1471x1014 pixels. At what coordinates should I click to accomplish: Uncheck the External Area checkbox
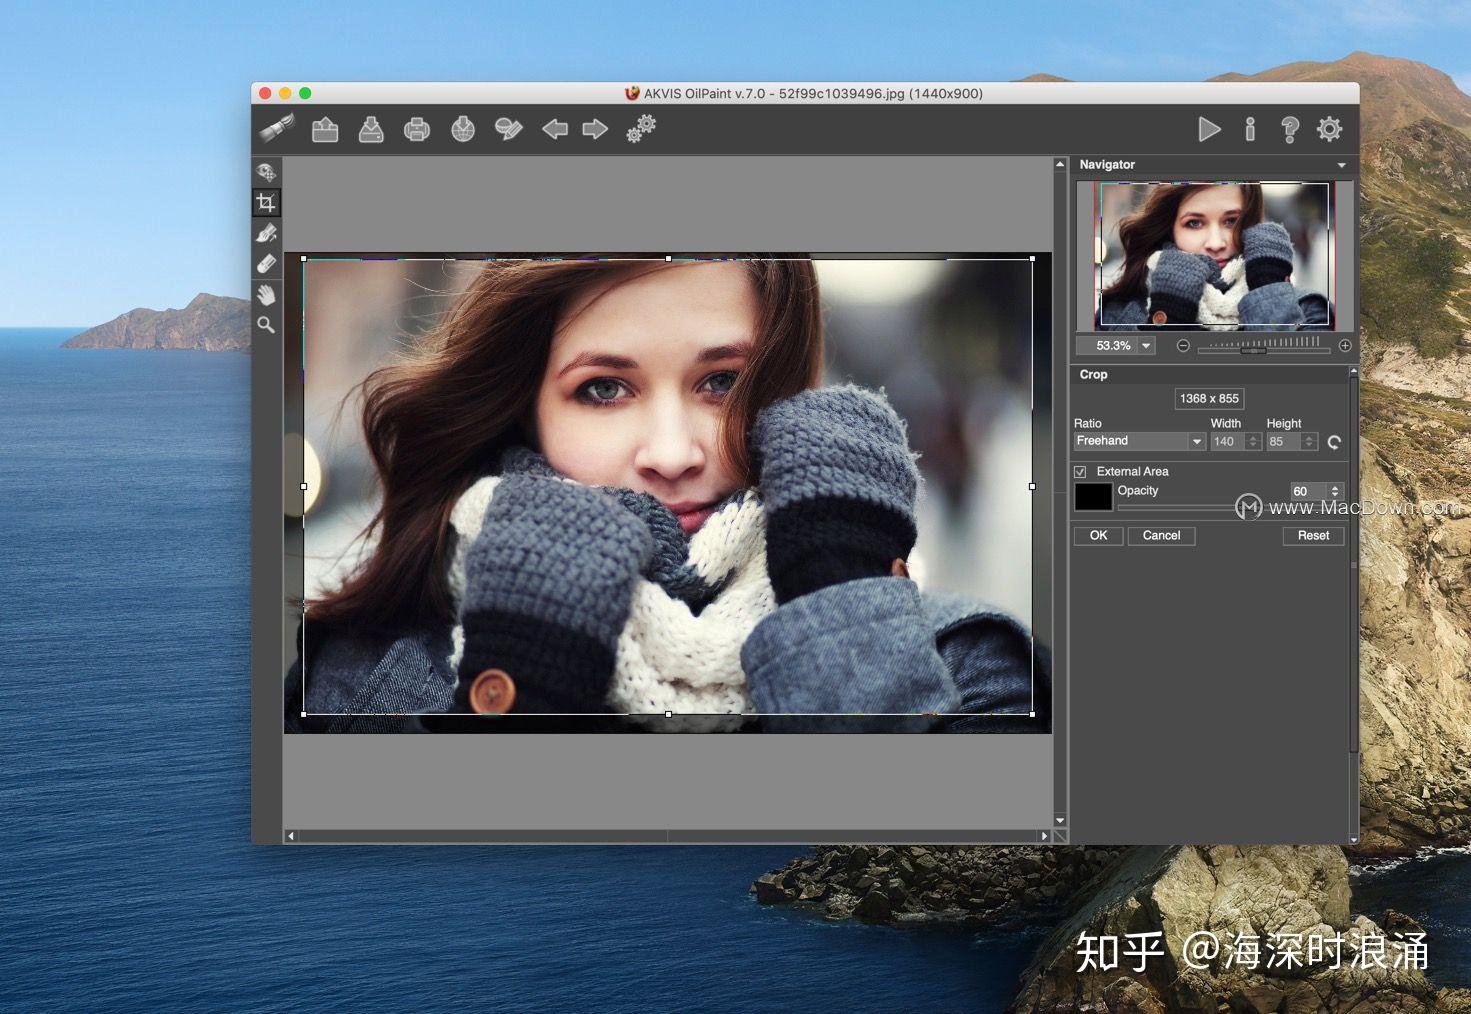[x=1081, y=471]
